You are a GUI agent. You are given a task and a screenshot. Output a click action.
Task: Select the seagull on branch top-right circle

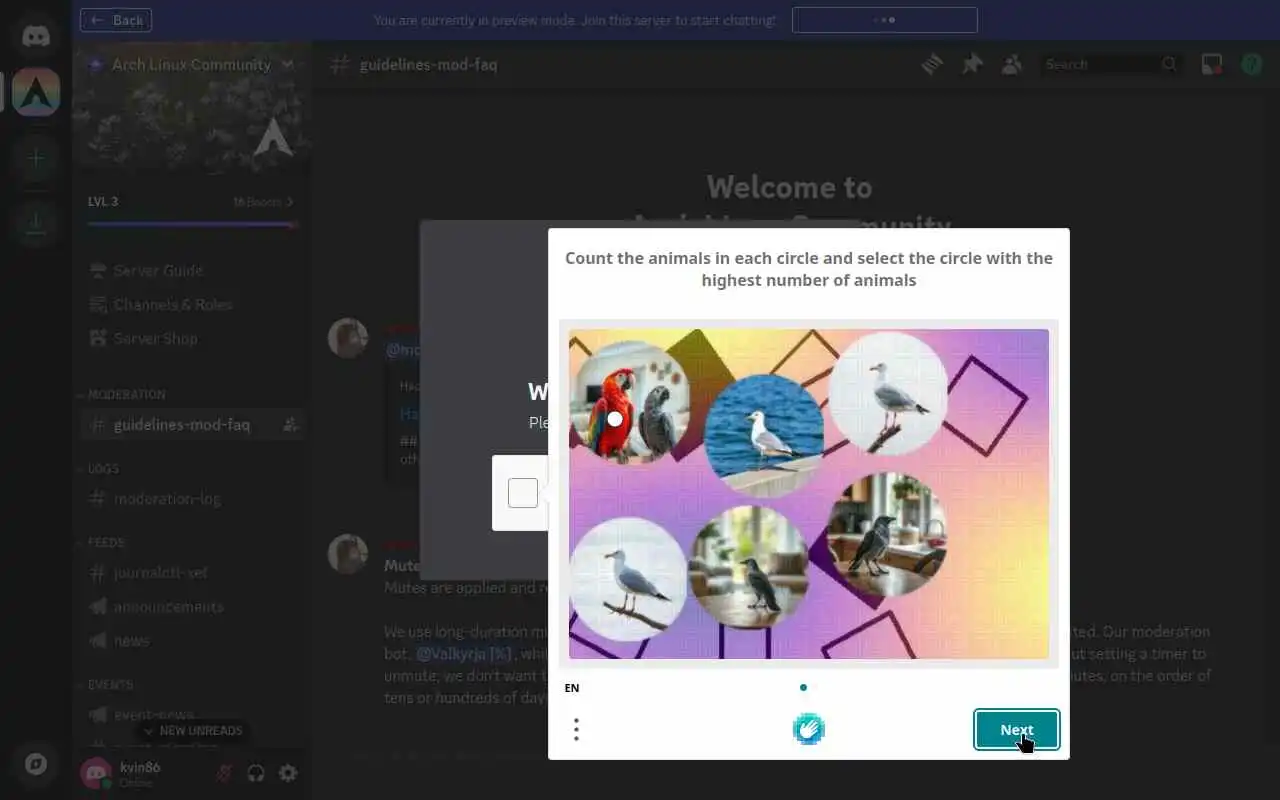[888, 392]
